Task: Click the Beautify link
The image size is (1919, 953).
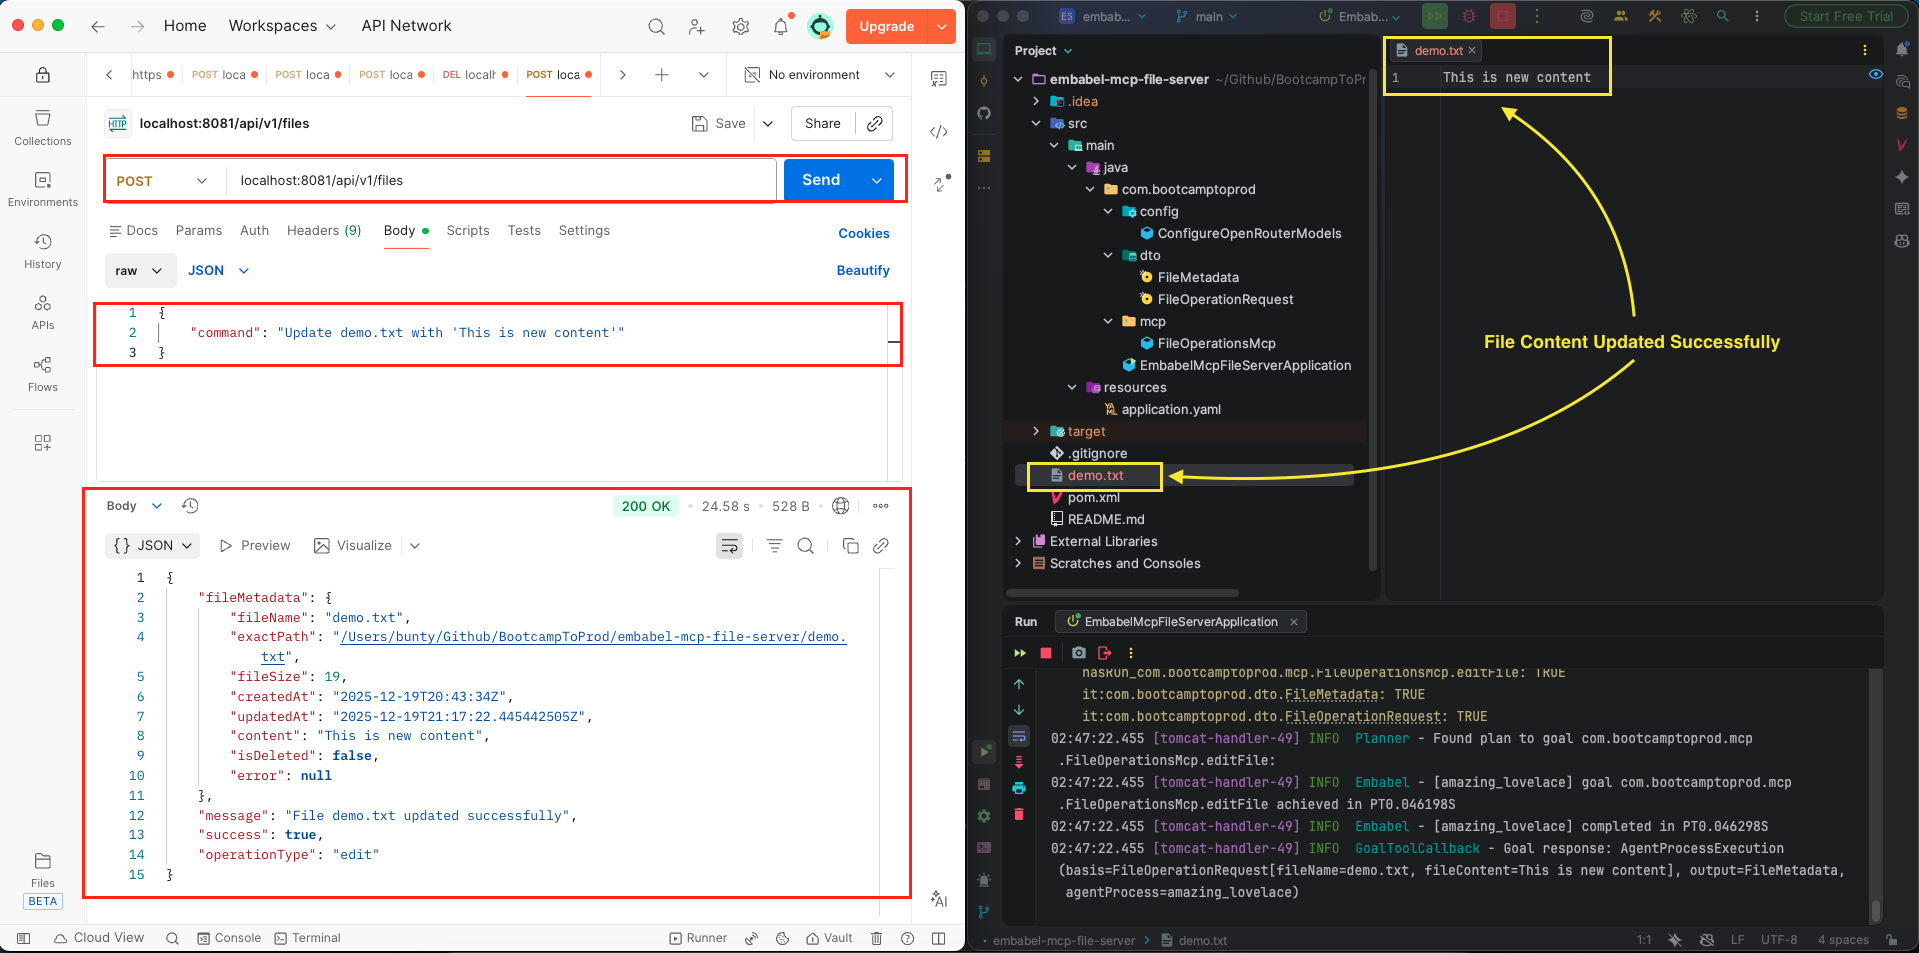Action: coord(862,271)
